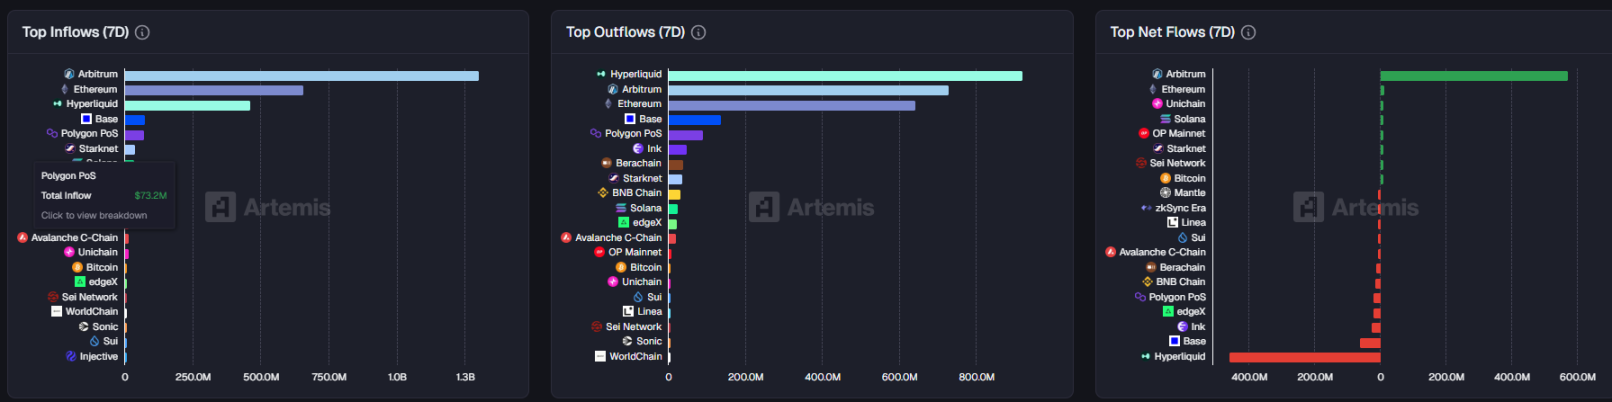1612x402 pixels.
Task: Click Hyperliquid icon in Top Outflows chart
Action: pos(601,74)
